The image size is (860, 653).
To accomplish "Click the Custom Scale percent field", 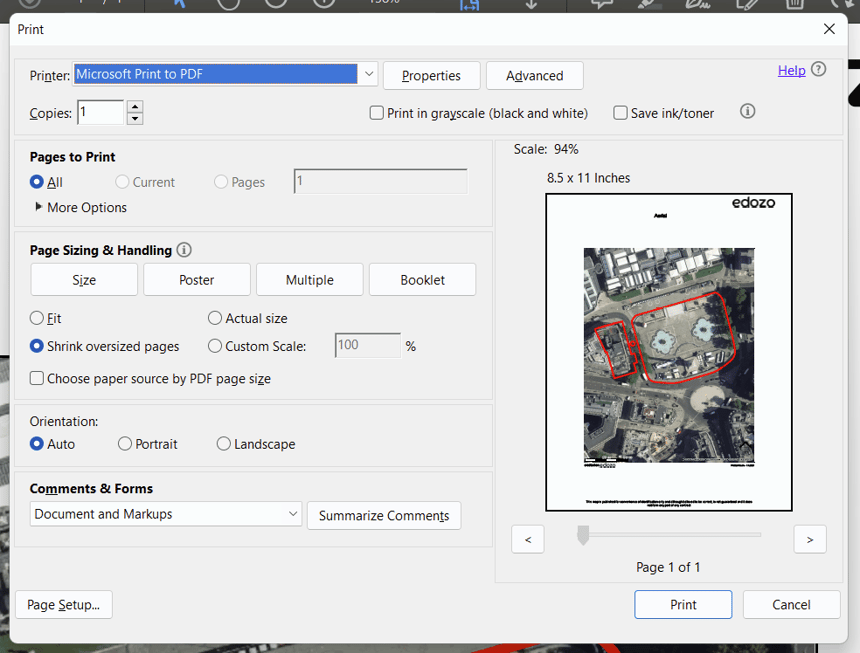I will (368, 345).
